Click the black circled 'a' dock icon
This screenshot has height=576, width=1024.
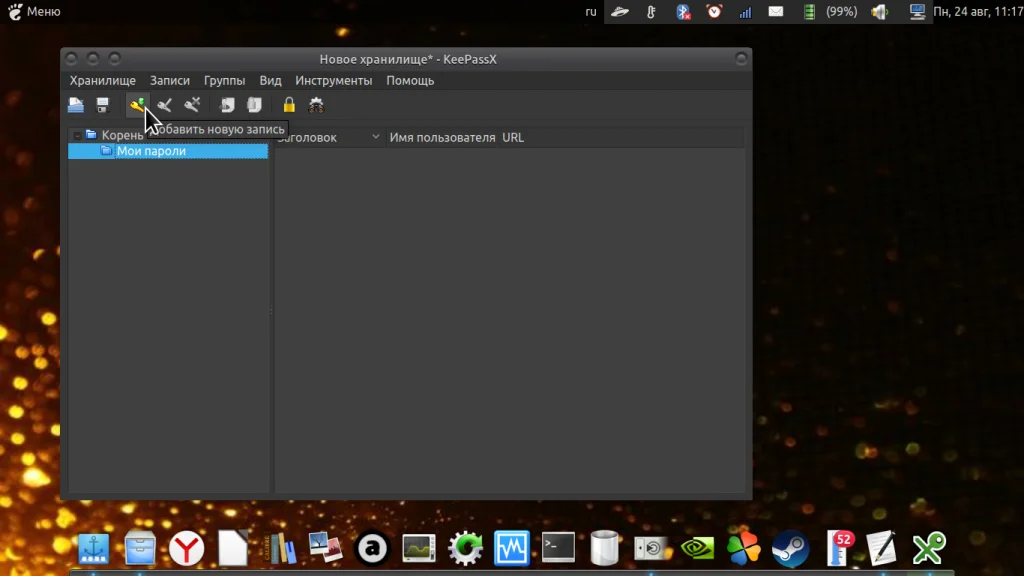[372, 548]
